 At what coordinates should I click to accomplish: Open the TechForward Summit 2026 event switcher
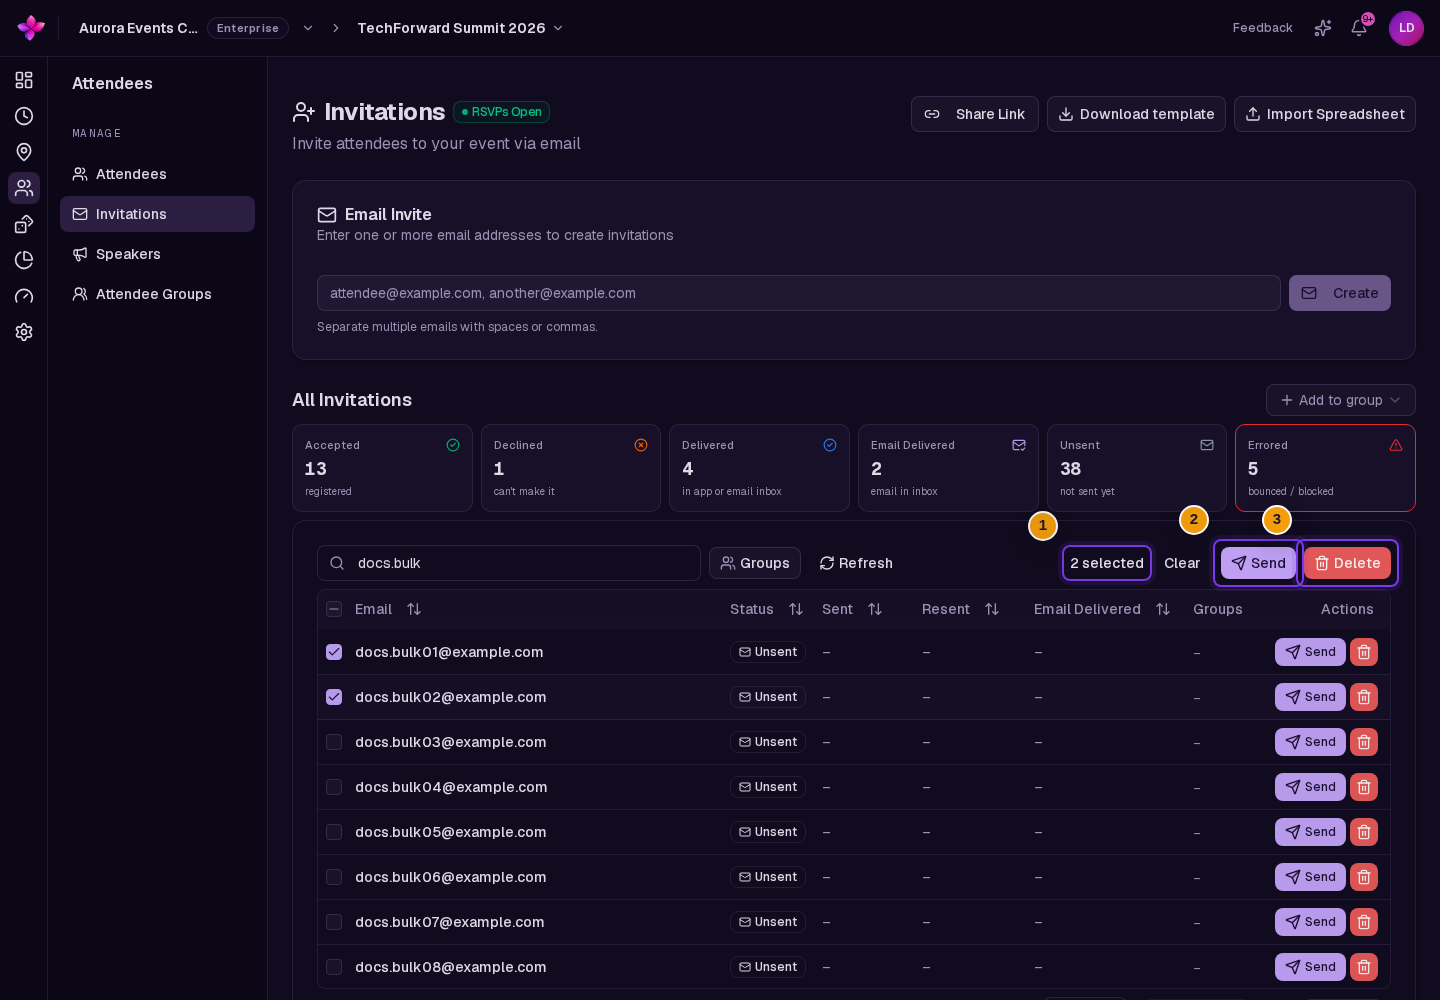click(x=460, y=28)
